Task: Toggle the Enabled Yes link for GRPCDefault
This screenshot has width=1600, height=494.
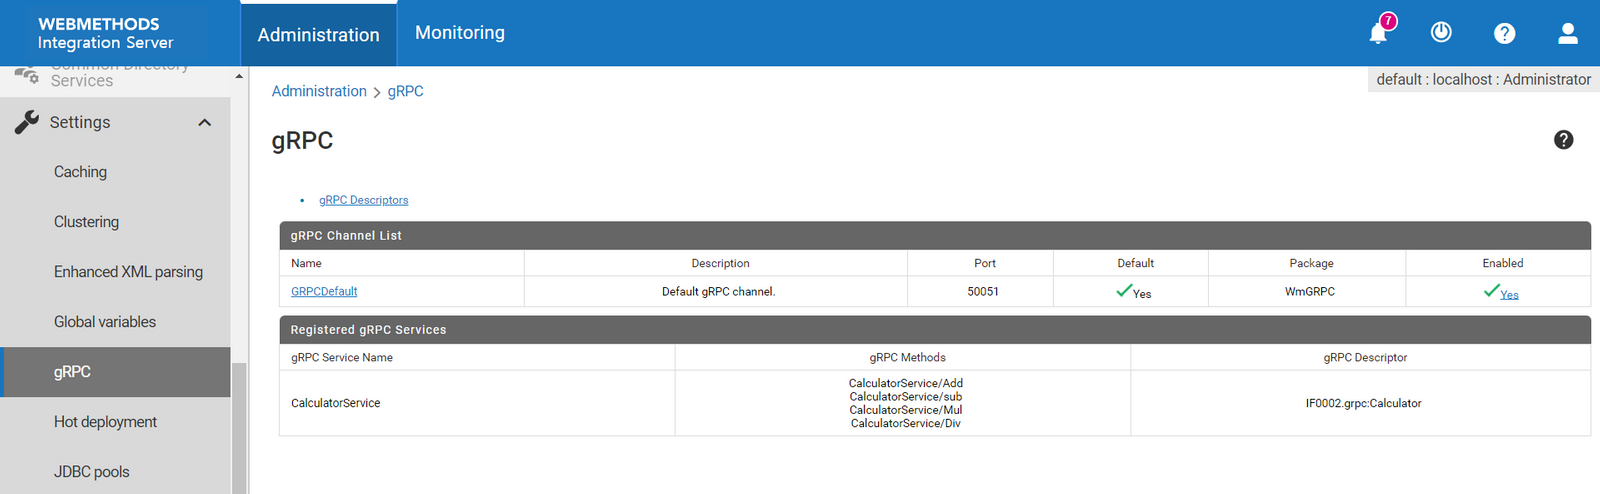Action: click(1509, 294)
